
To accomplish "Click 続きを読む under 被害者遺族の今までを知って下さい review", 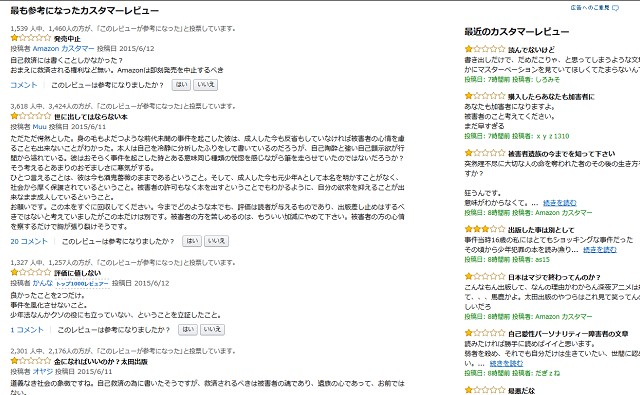I will [x=560, y=203].
